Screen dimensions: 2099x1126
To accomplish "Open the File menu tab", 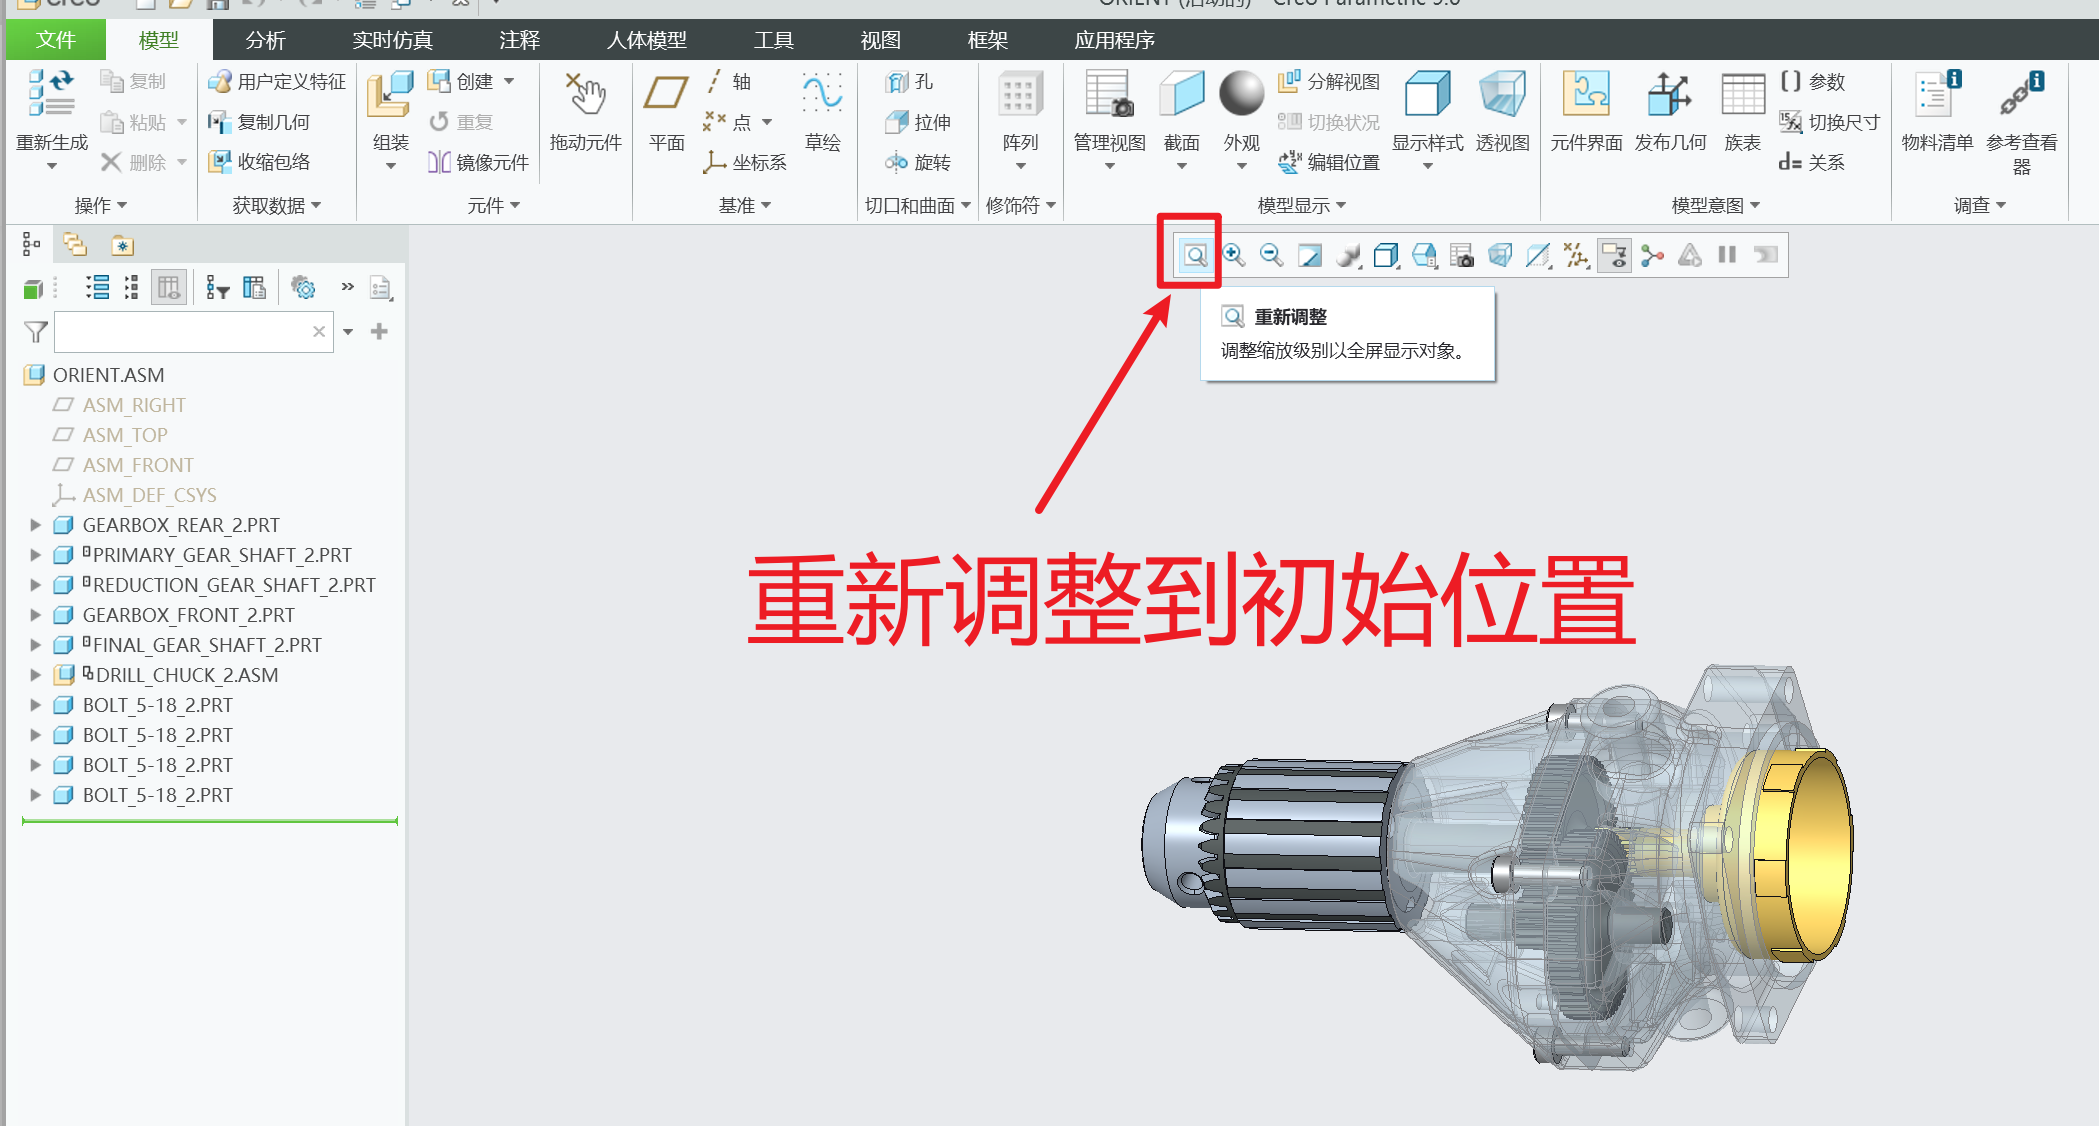I will click(55, 41).
